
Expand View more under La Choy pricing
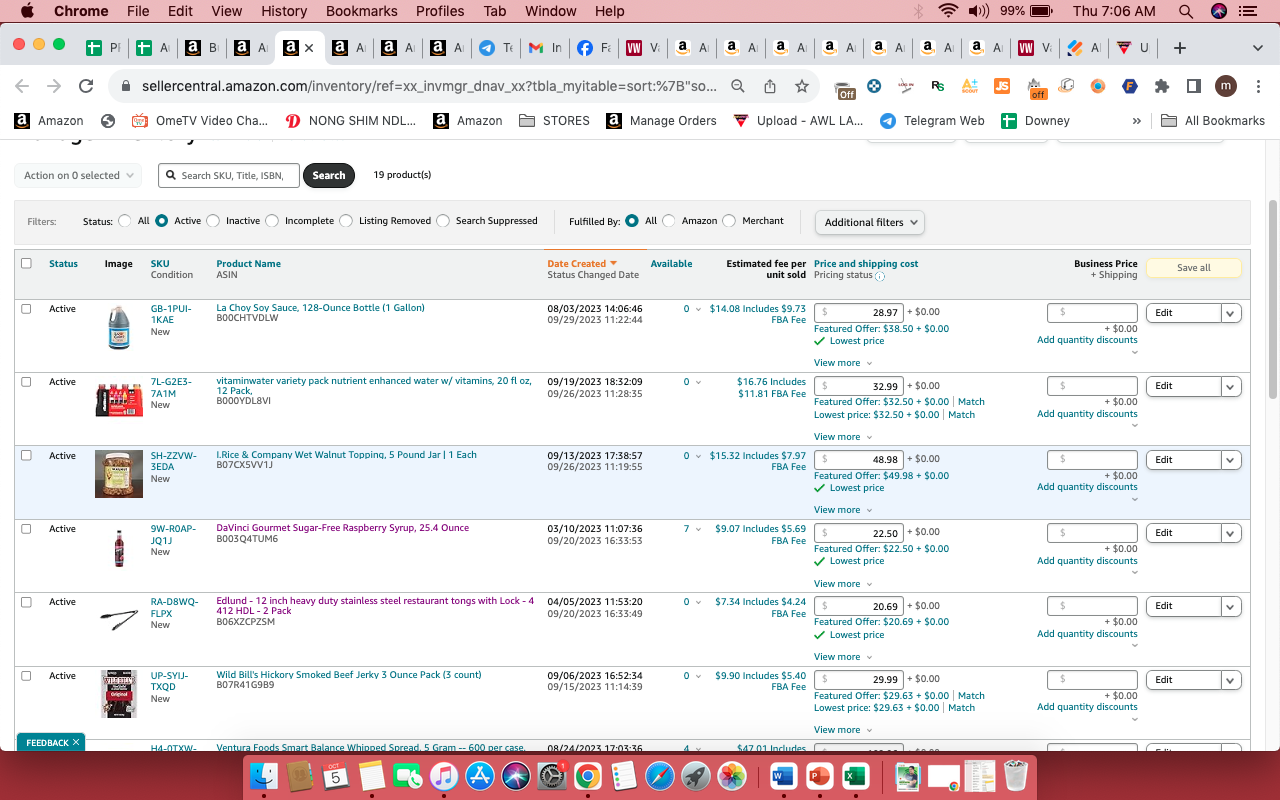[843, 363]
